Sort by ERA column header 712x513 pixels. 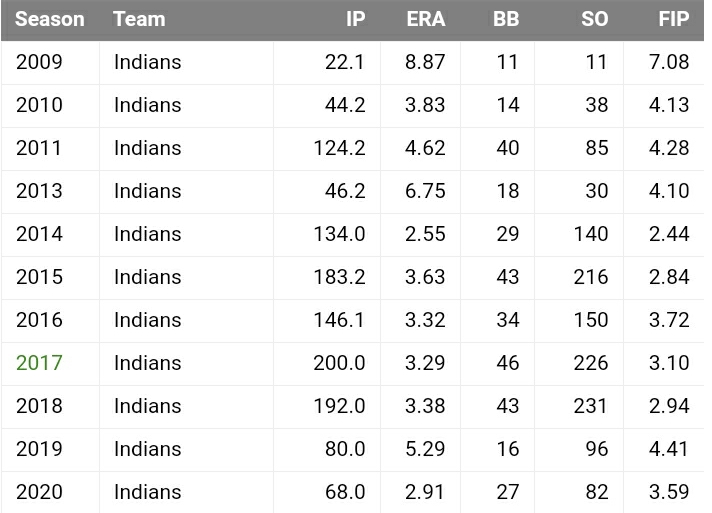point(426,19)
